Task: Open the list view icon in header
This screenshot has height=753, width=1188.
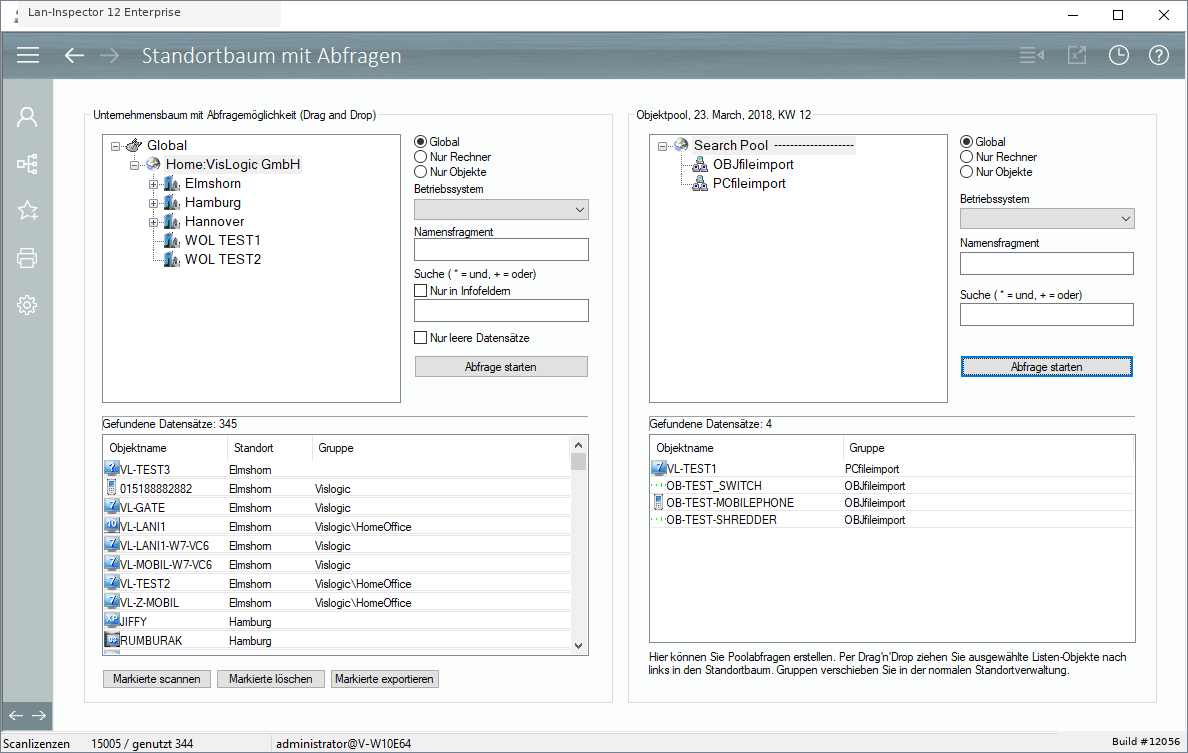Action: tap(1031, 55)
